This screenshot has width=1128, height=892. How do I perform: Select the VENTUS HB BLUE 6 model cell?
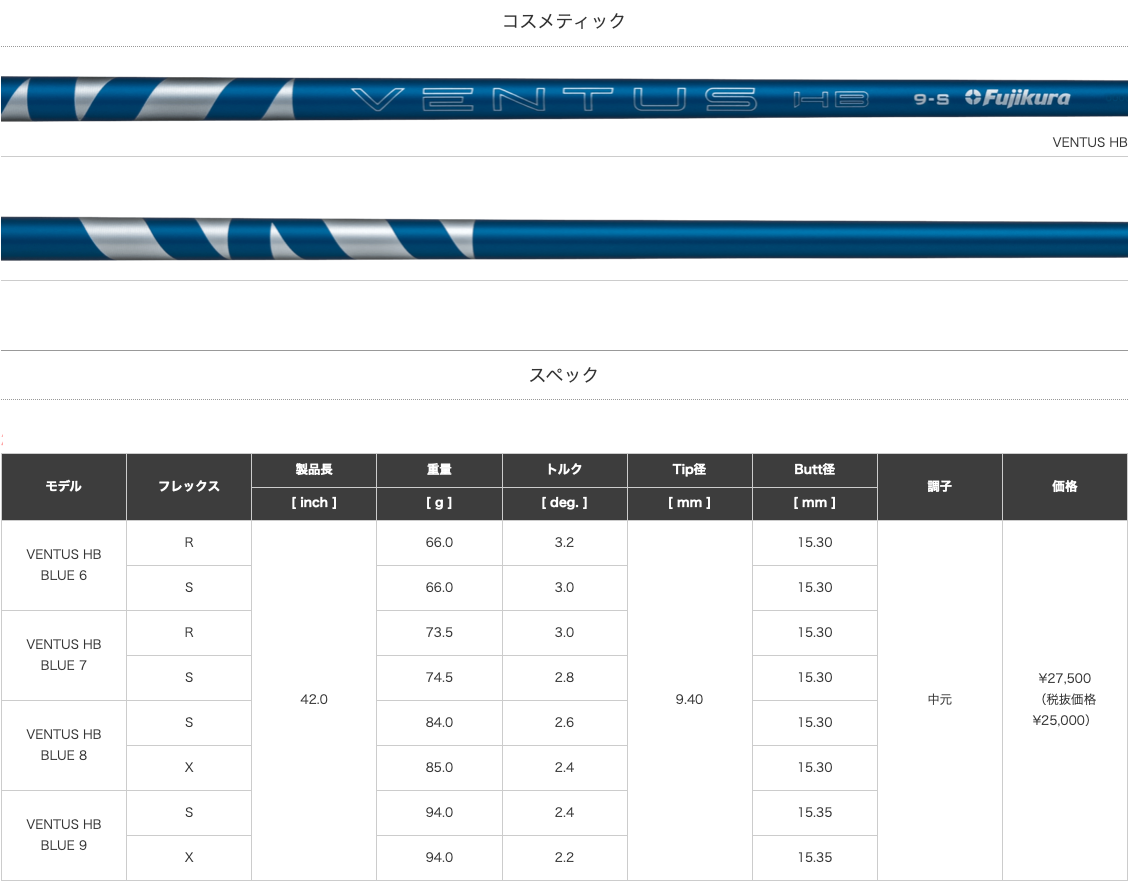click(x=63, y=565)
